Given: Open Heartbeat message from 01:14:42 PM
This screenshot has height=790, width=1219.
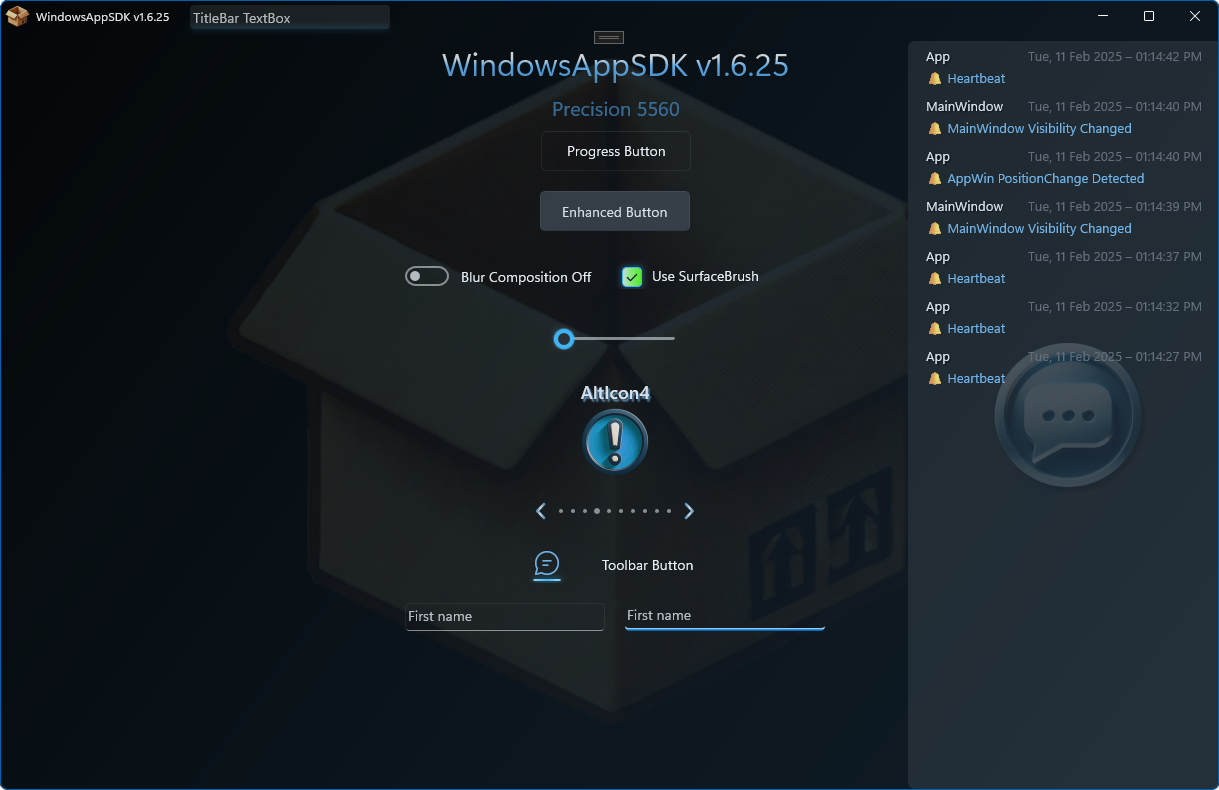Looking at the screenshot, I should (x=977, y=79).
